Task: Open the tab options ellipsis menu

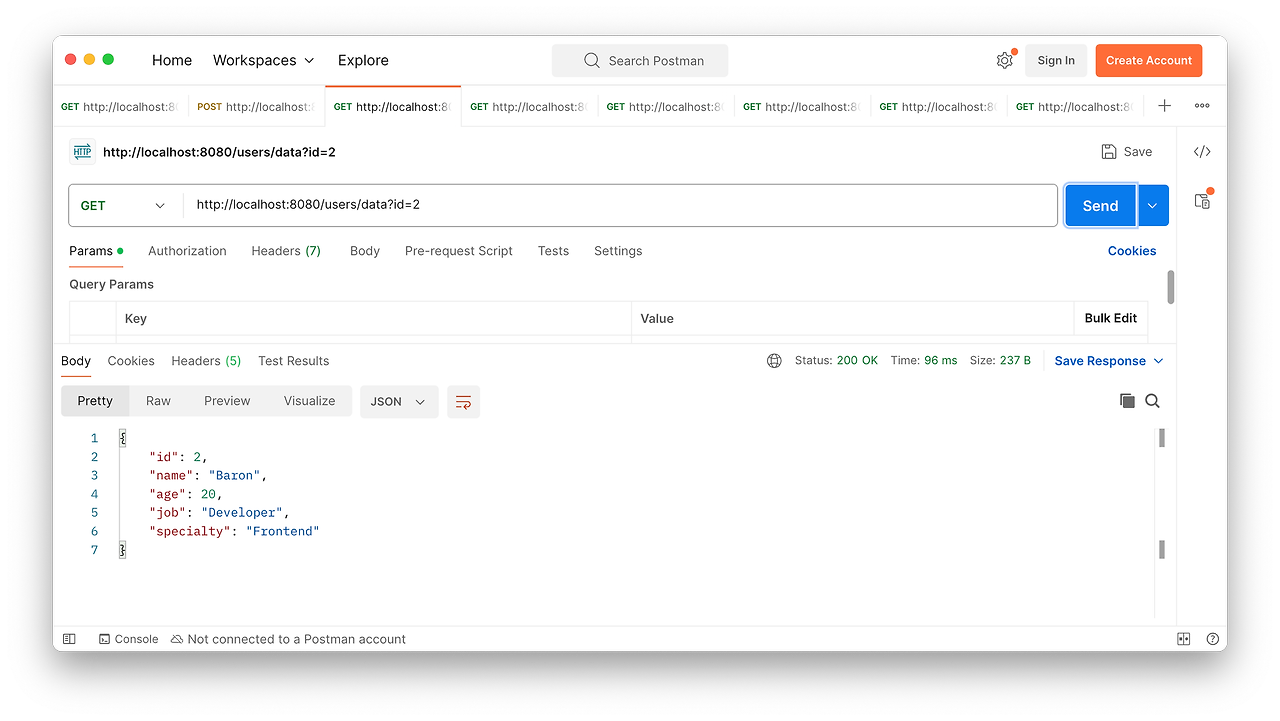Action: pos(1202,106)
